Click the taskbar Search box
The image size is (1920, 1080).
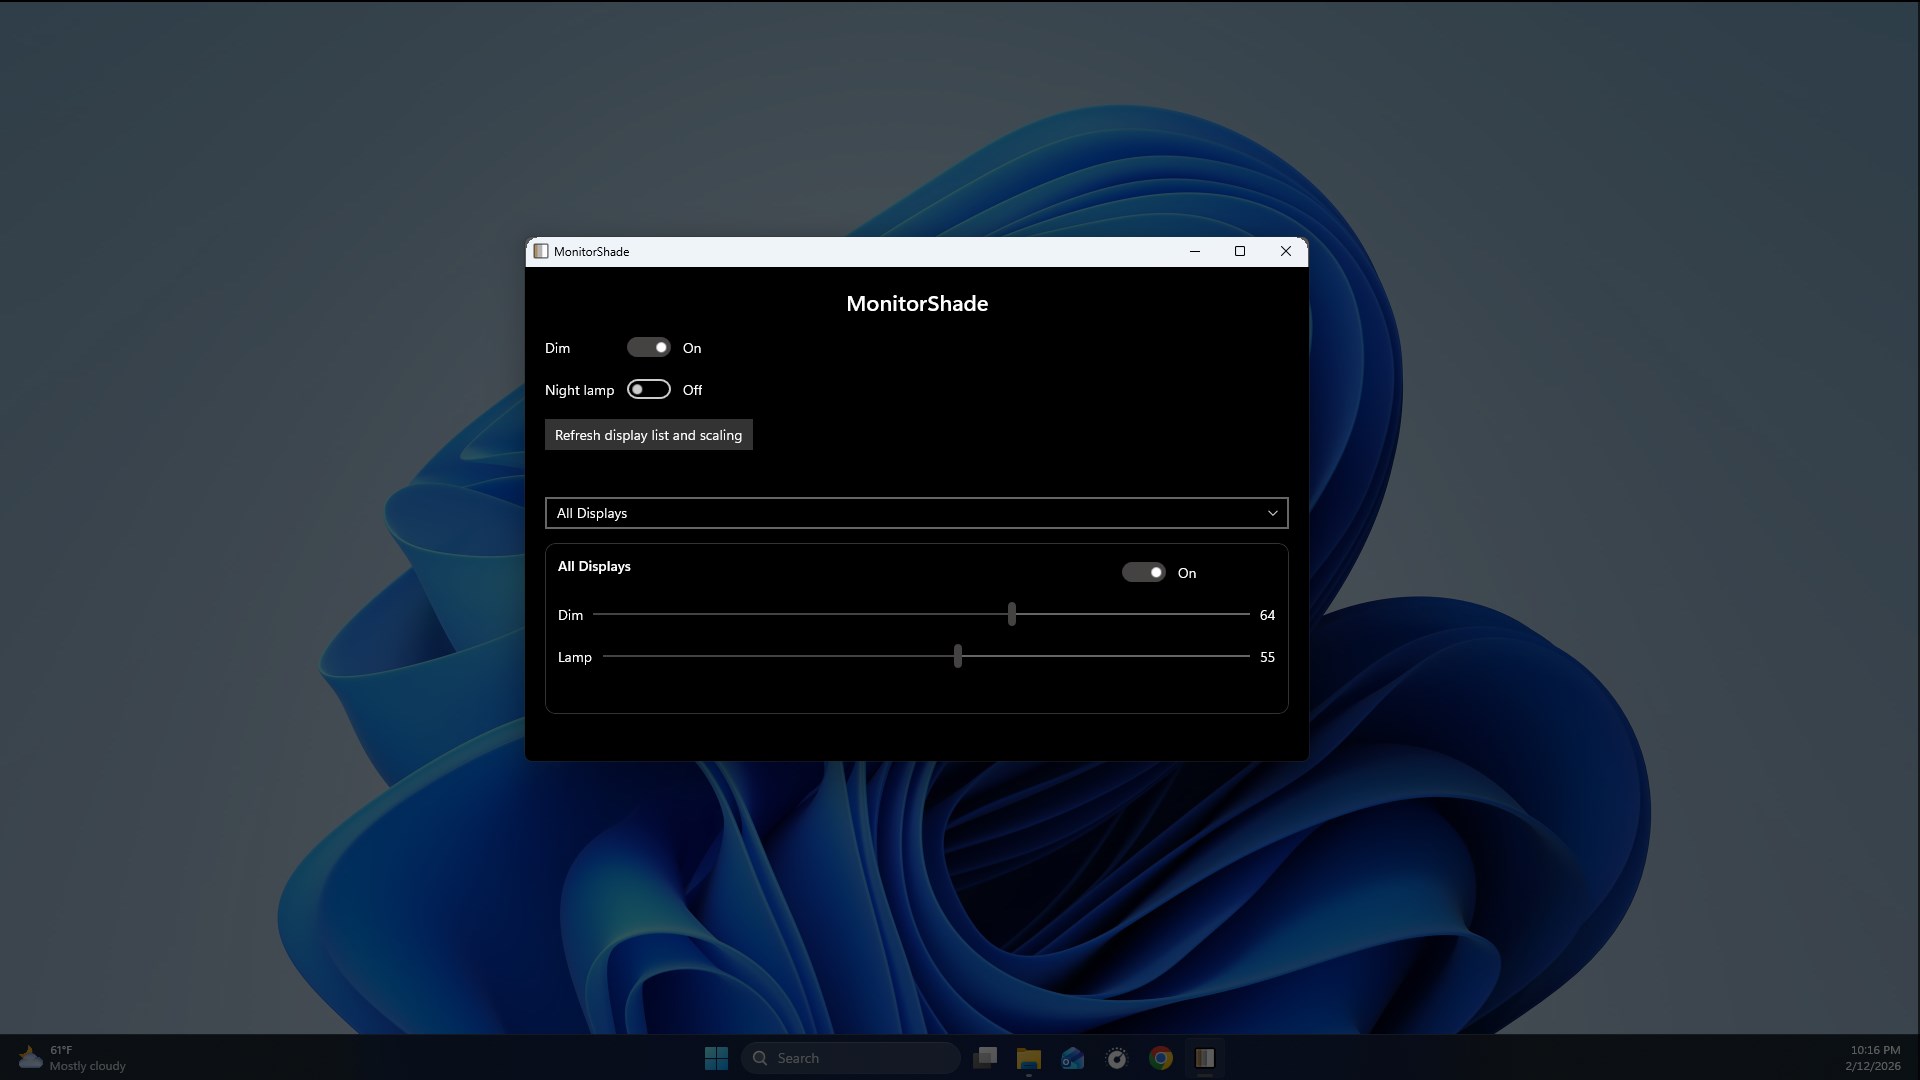pos(851,1058)
